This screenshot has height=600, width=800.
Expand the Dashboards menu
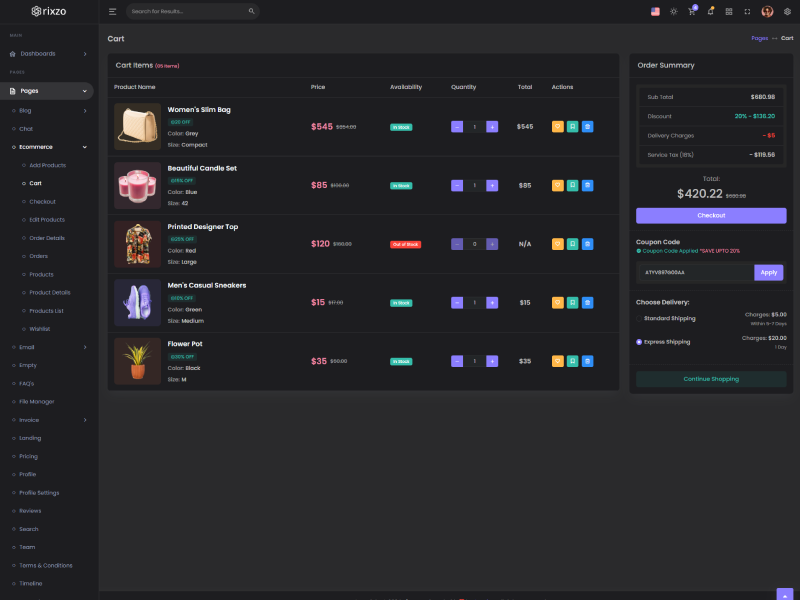[50, 53]
